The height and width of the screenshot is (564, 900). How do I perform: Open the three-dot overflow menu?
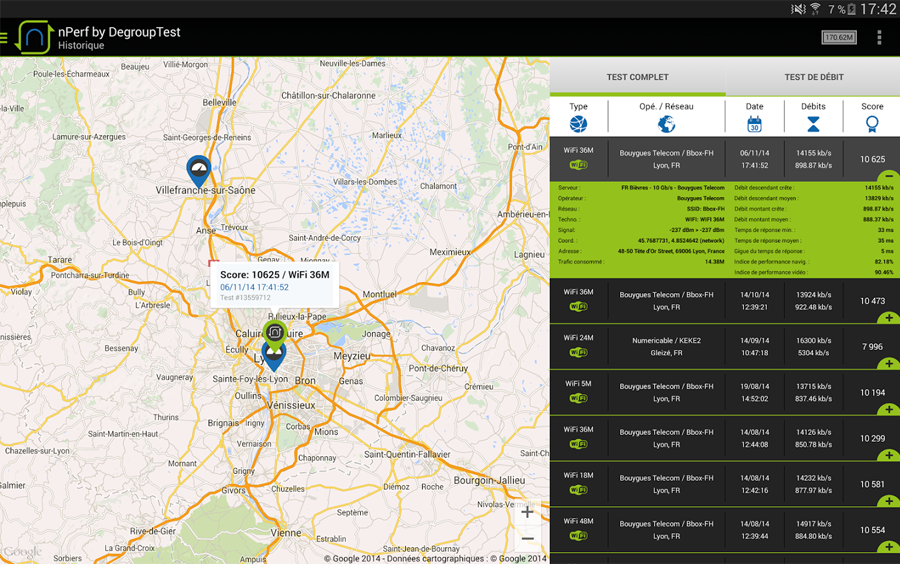[x=879, y=38]
